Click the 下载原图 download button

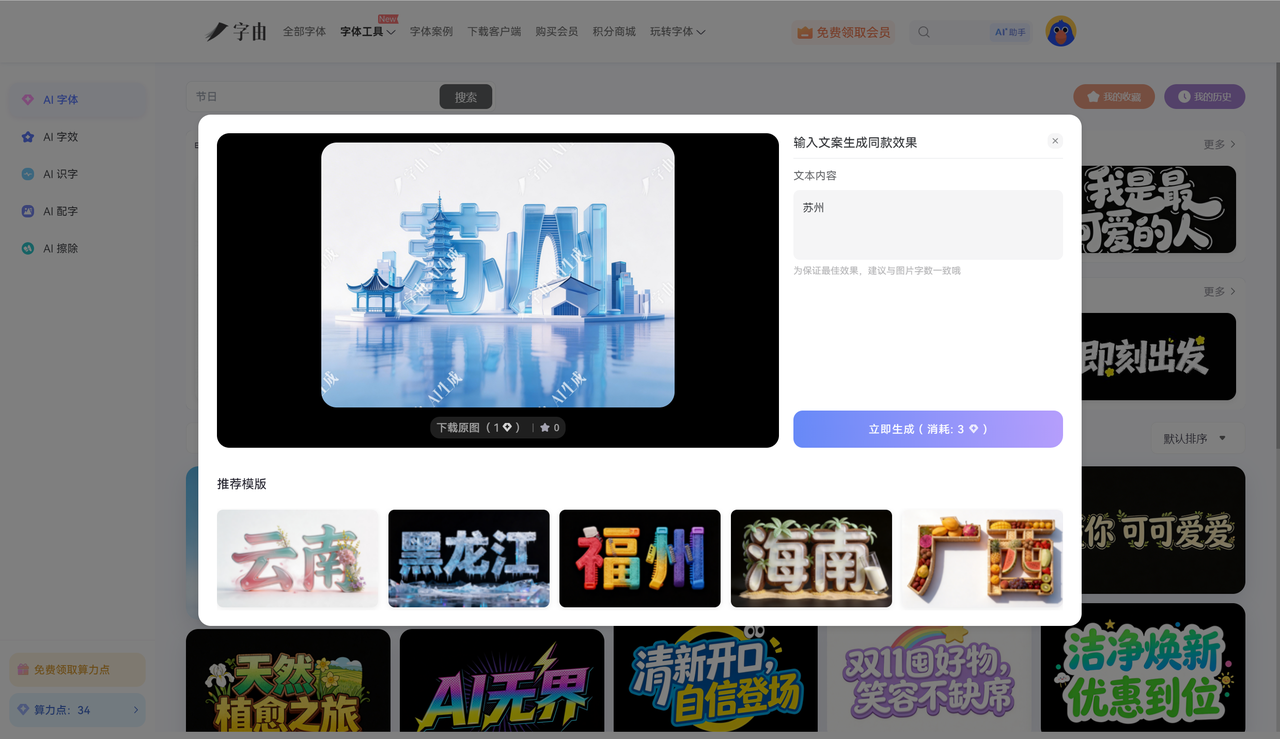pos(478,428)
